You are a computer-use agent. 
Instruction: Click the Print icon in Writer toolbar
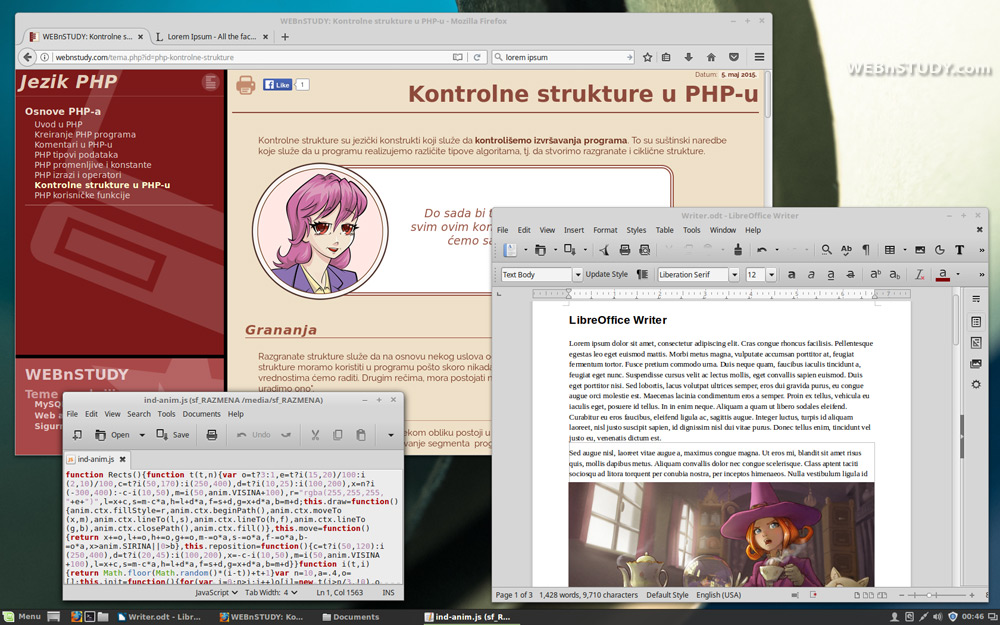coord(625,250)
